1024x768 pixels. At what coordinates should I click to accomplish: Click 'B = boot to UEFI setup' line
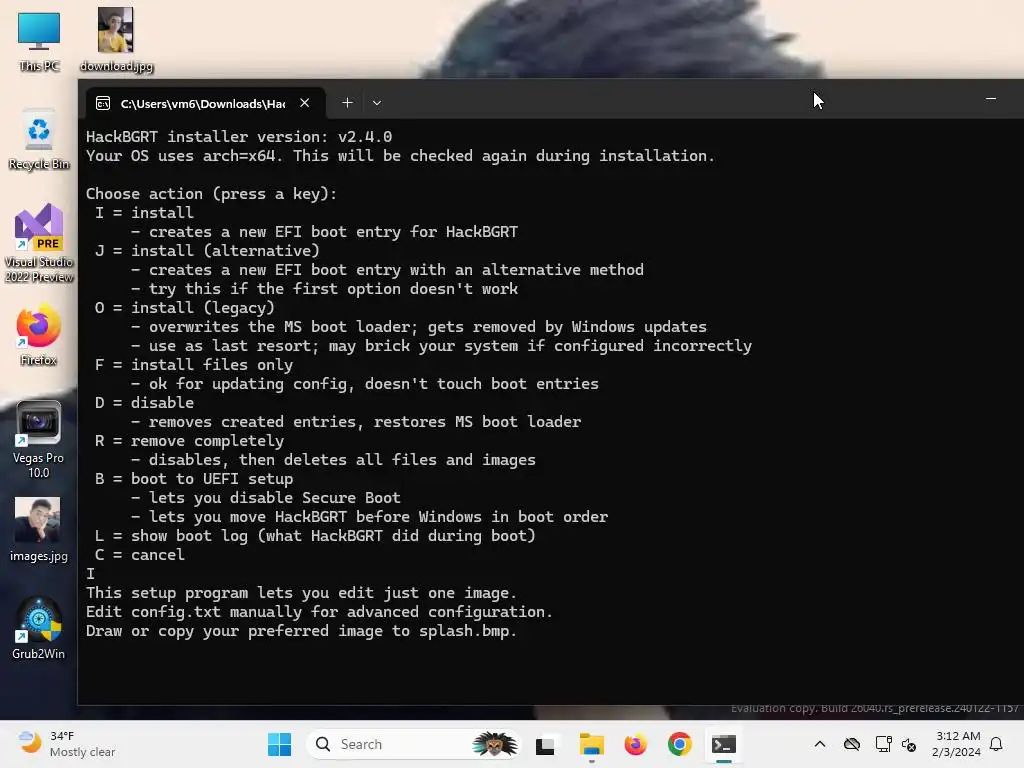coord(194,479)
